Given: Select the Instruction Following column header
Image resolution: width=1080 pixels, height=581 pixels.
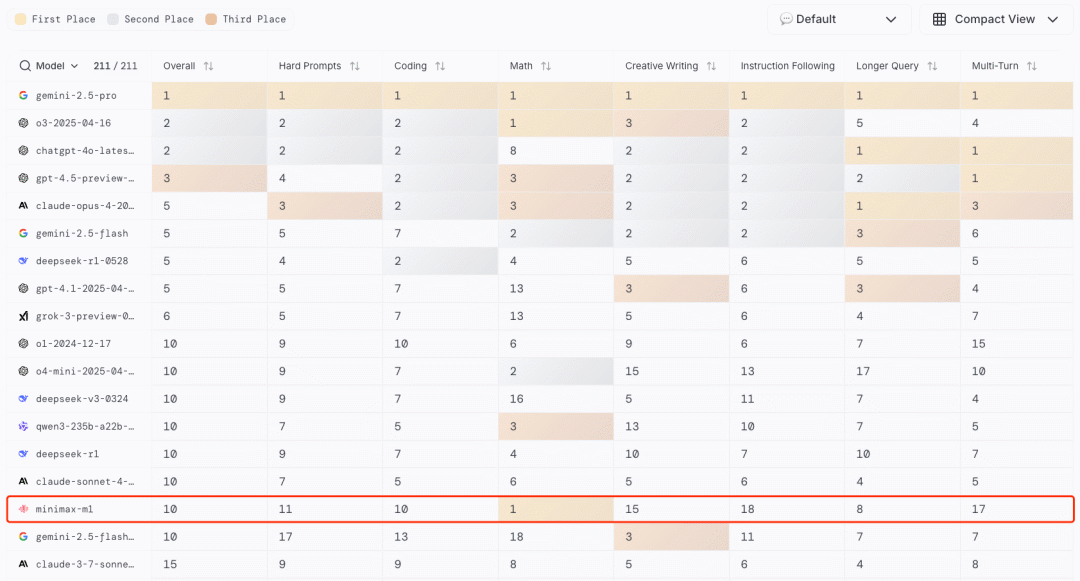Looking at the screenshot, I should [787, 66].
